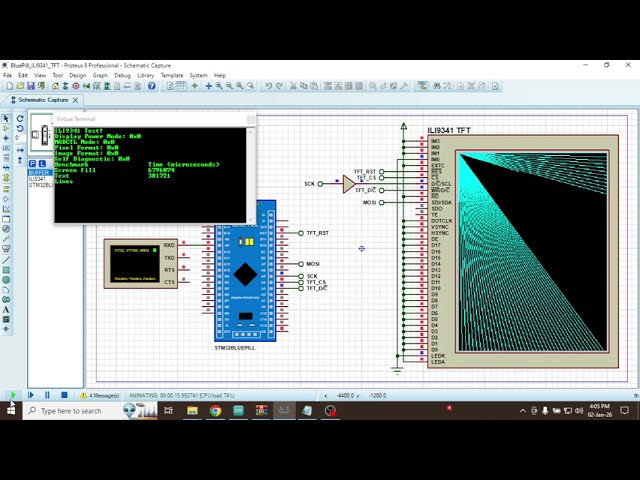Click the Stop simulation button
Screen dimensions: 640x480
(64, 395)
